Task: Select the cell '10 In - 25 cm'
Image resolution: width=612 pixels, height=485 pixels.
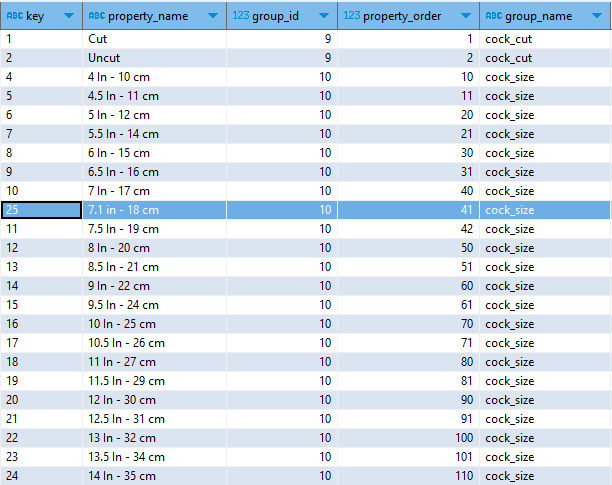Action: 155,324
